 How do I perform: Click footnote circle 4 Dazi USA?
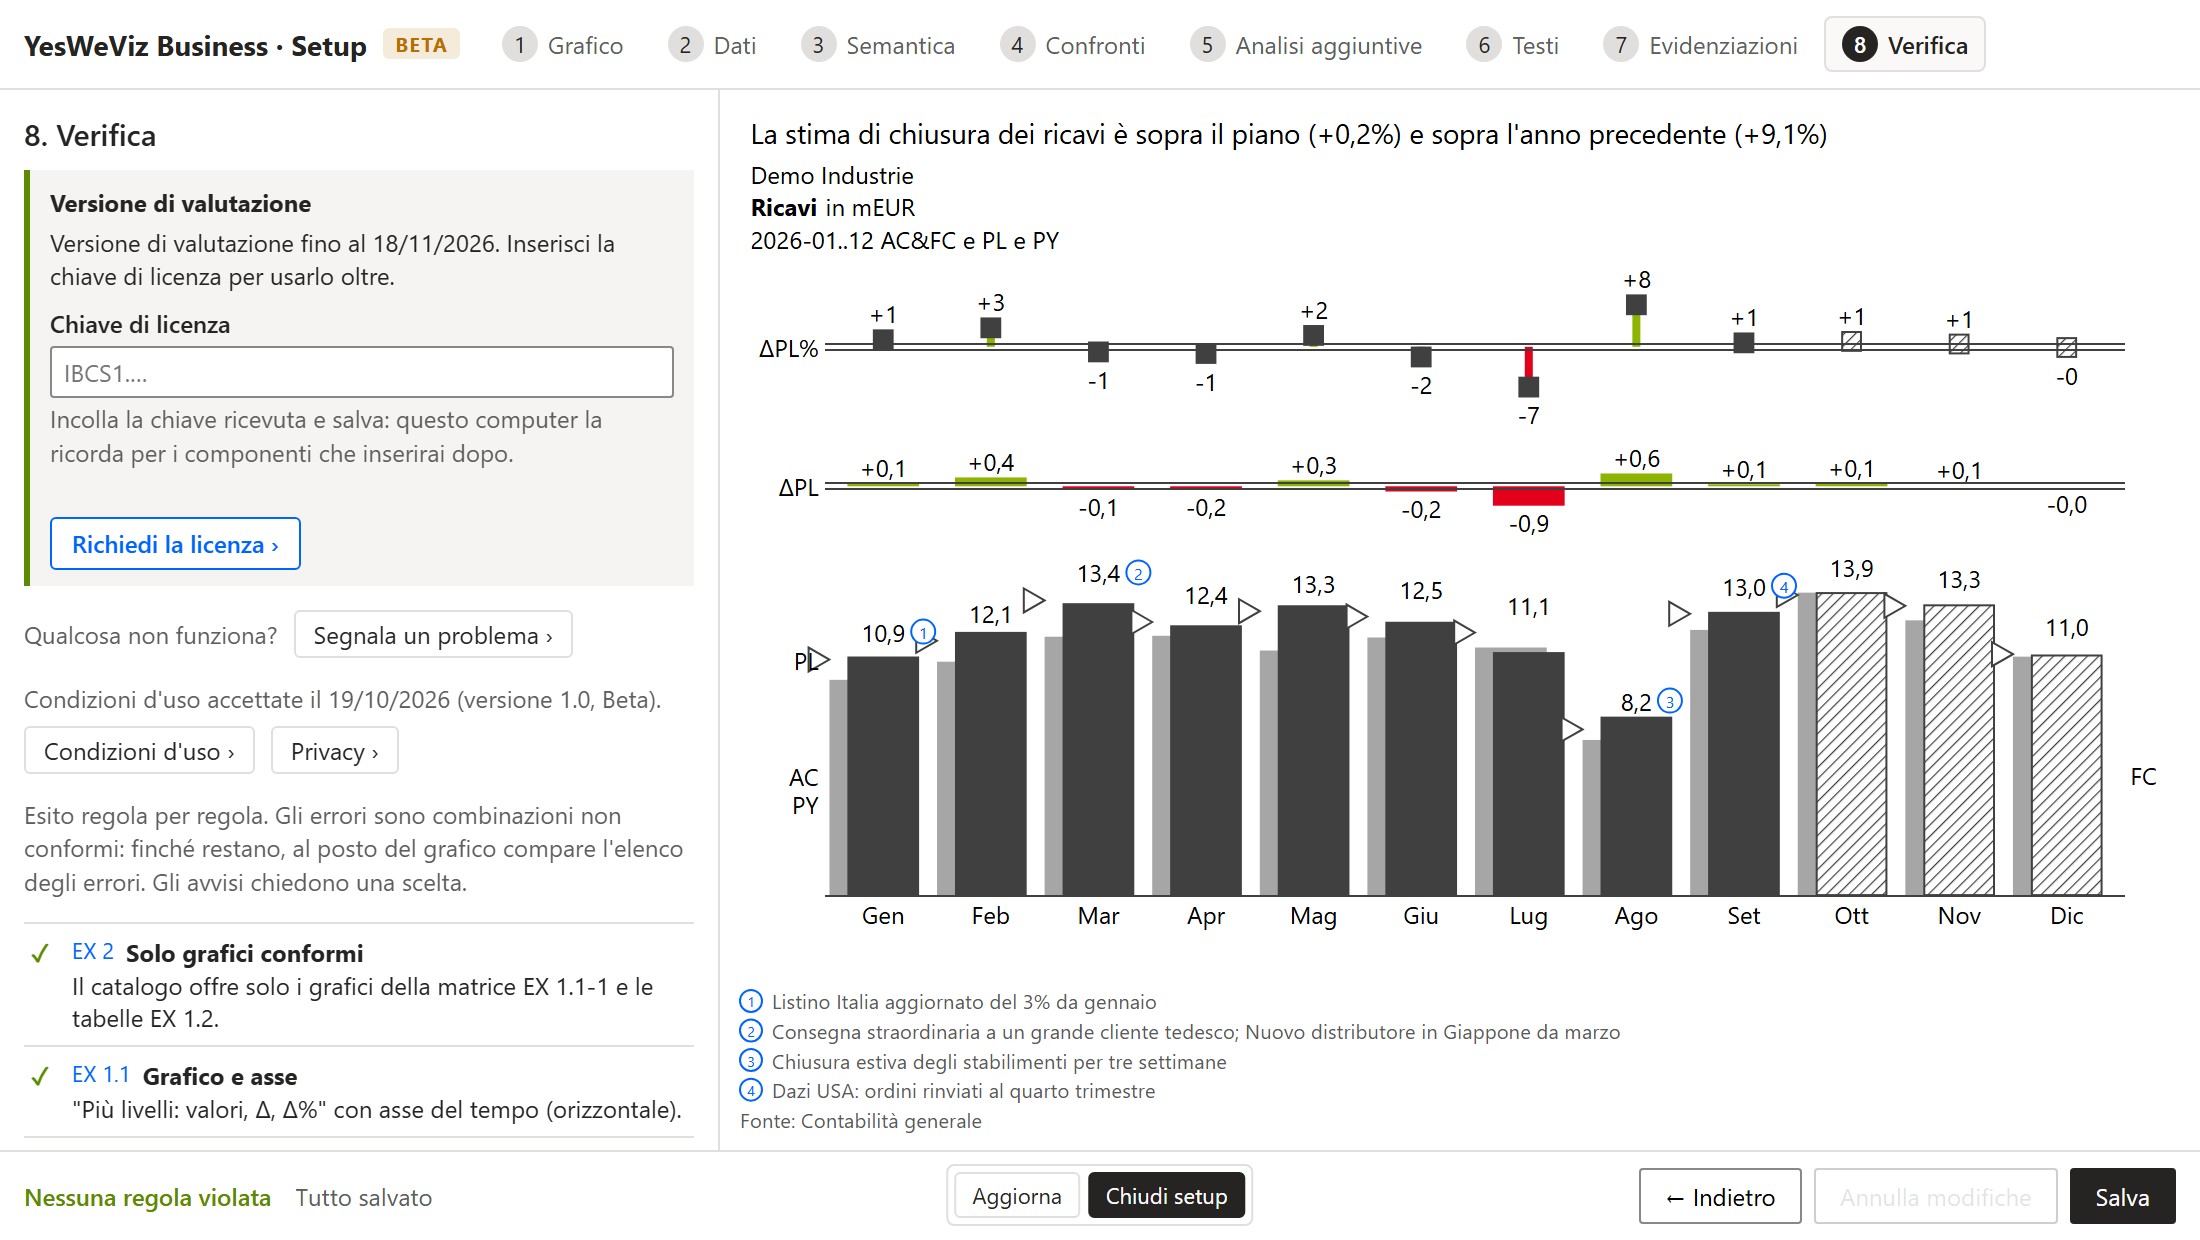click(751, 1090)
